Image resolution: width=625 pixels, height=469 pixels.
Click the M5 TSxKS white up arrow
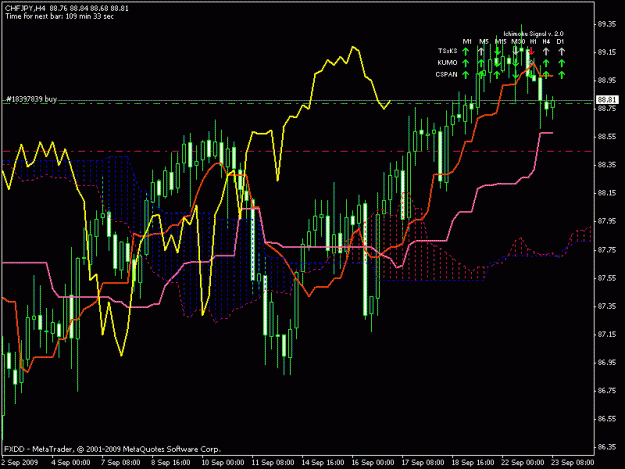[x=482, y=51]
